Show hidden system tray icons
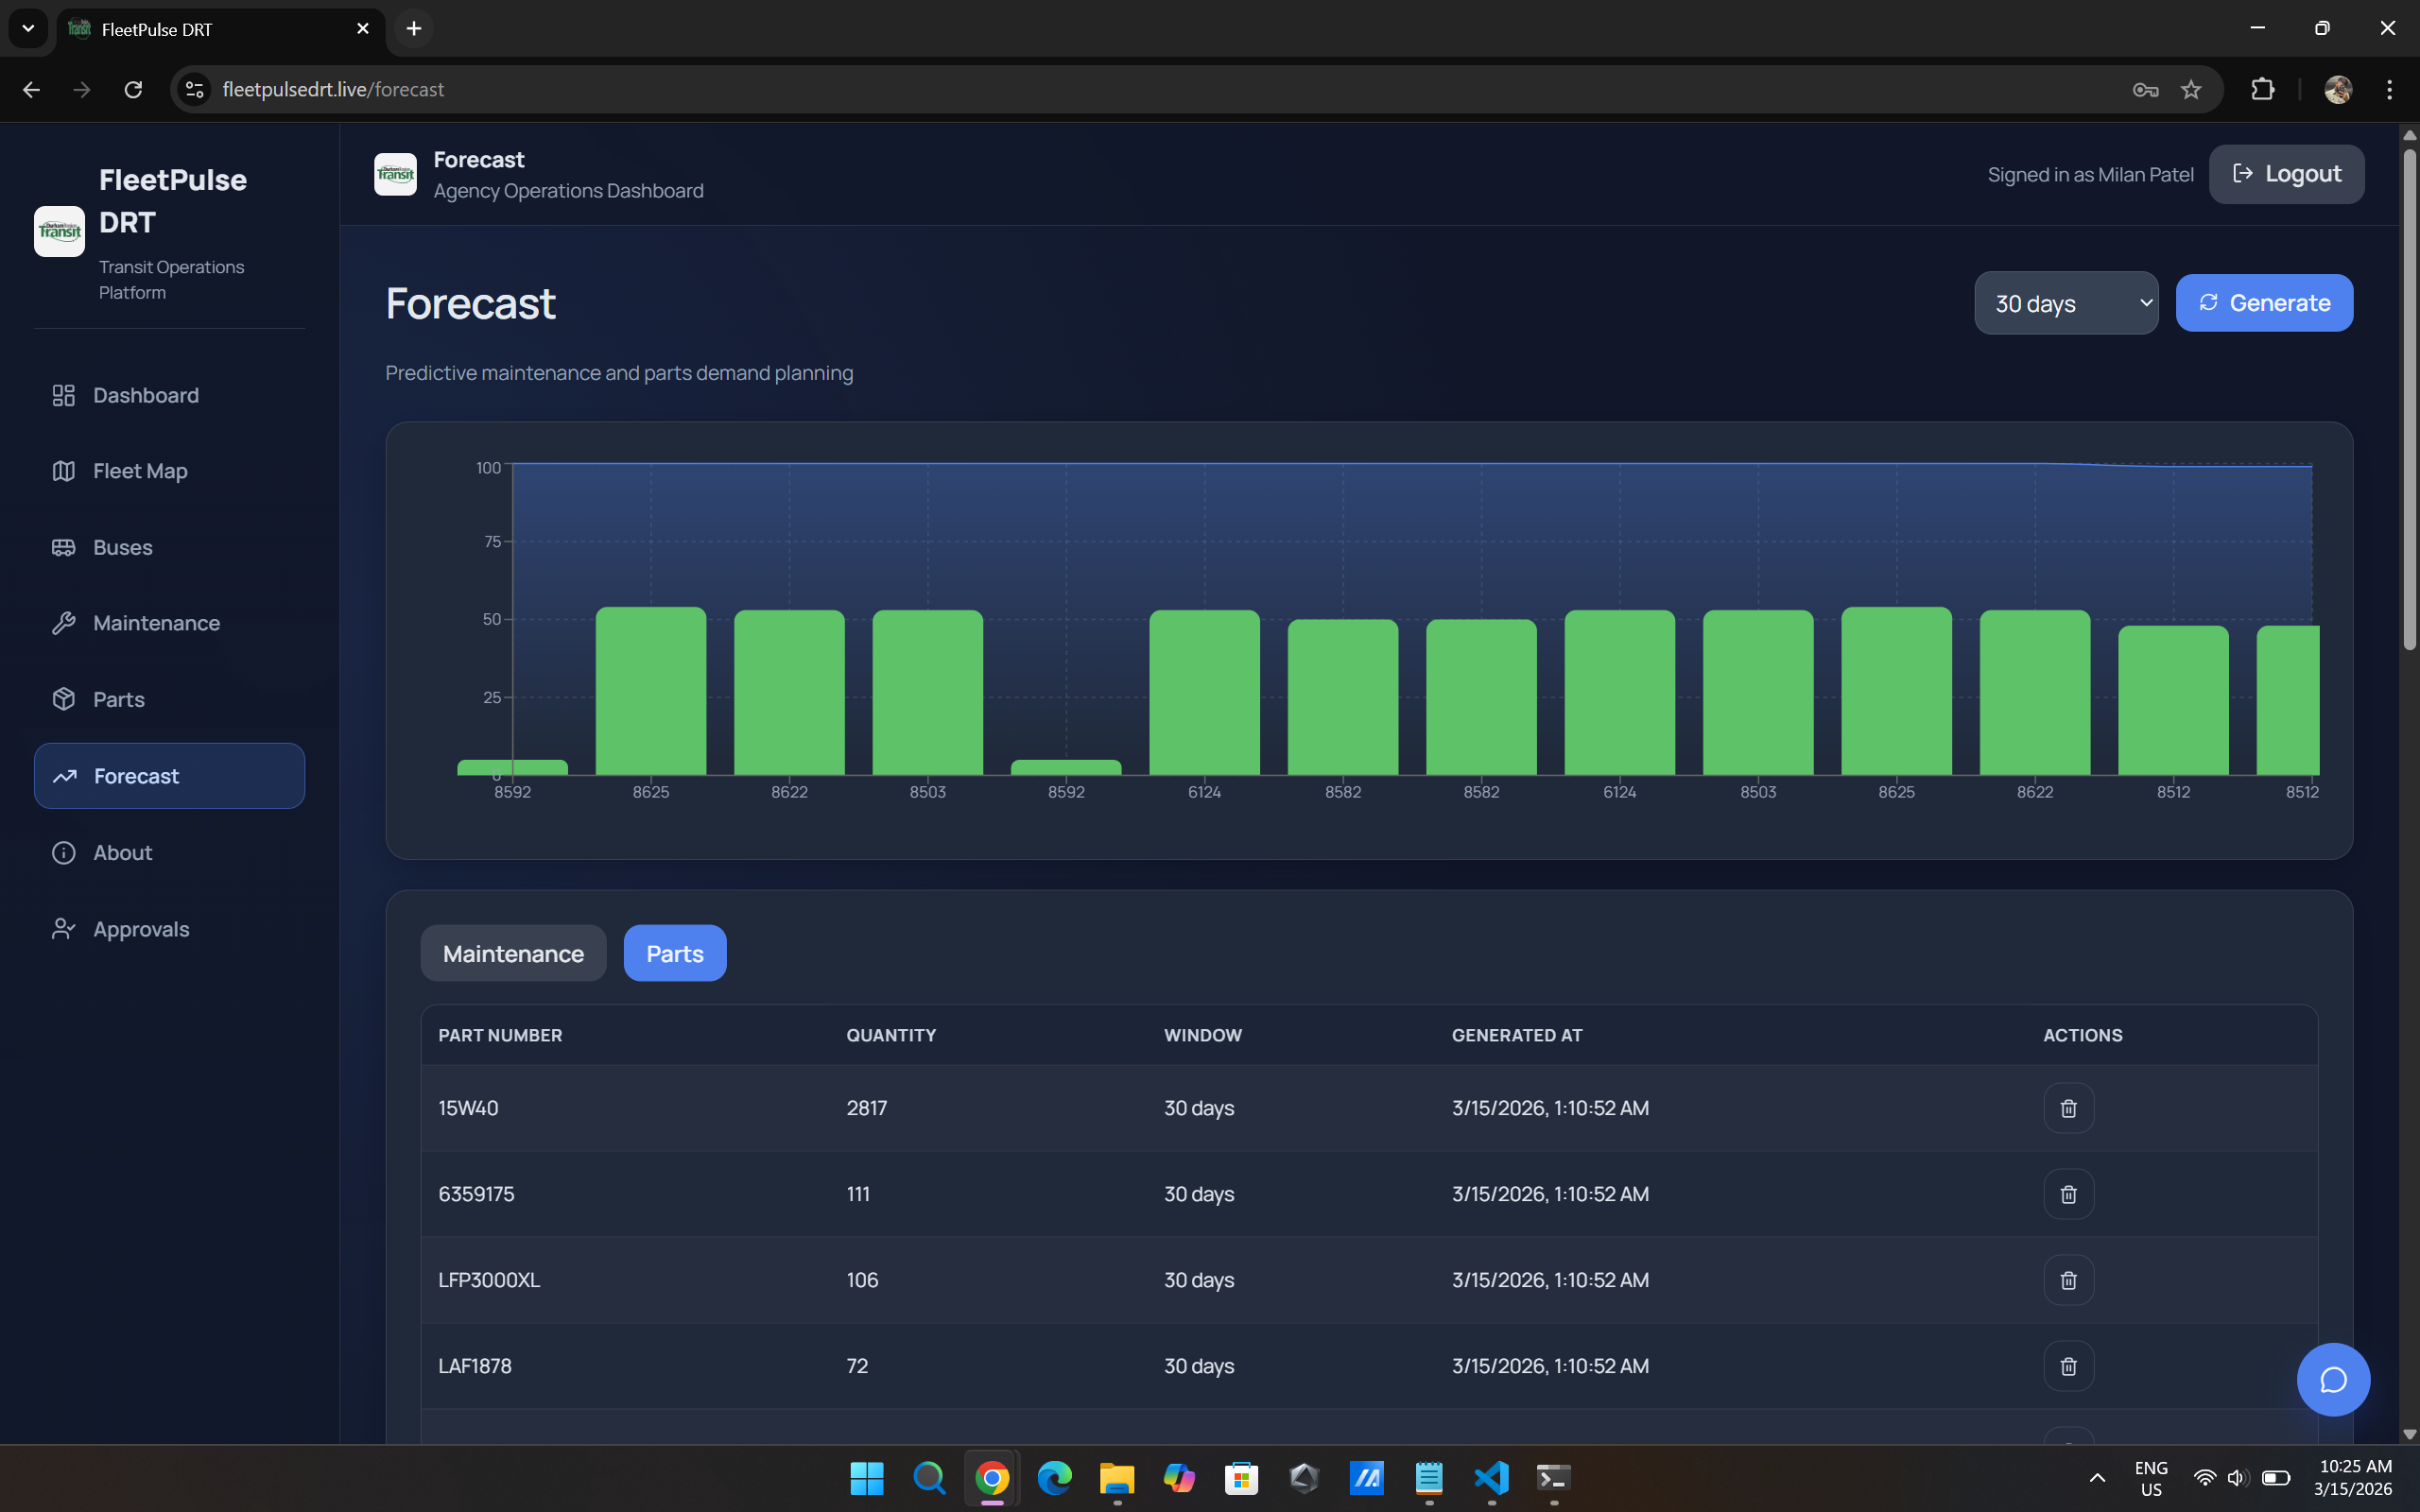Image resolution: width=2420 pixels, height=1512 pixels. click(2097, 1478)
